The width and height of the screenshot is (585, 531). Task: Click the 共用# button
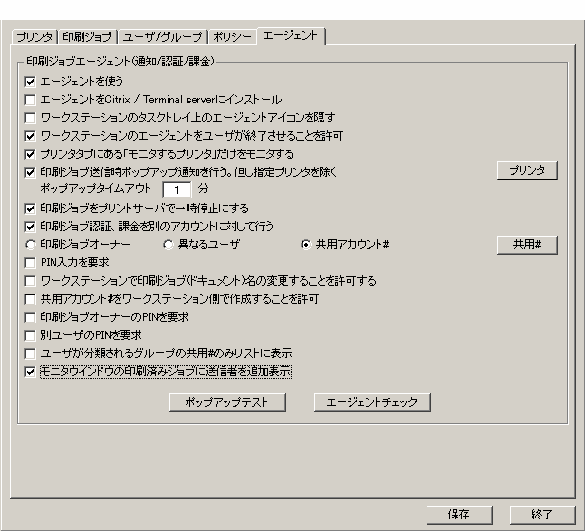tap(527, 245)
